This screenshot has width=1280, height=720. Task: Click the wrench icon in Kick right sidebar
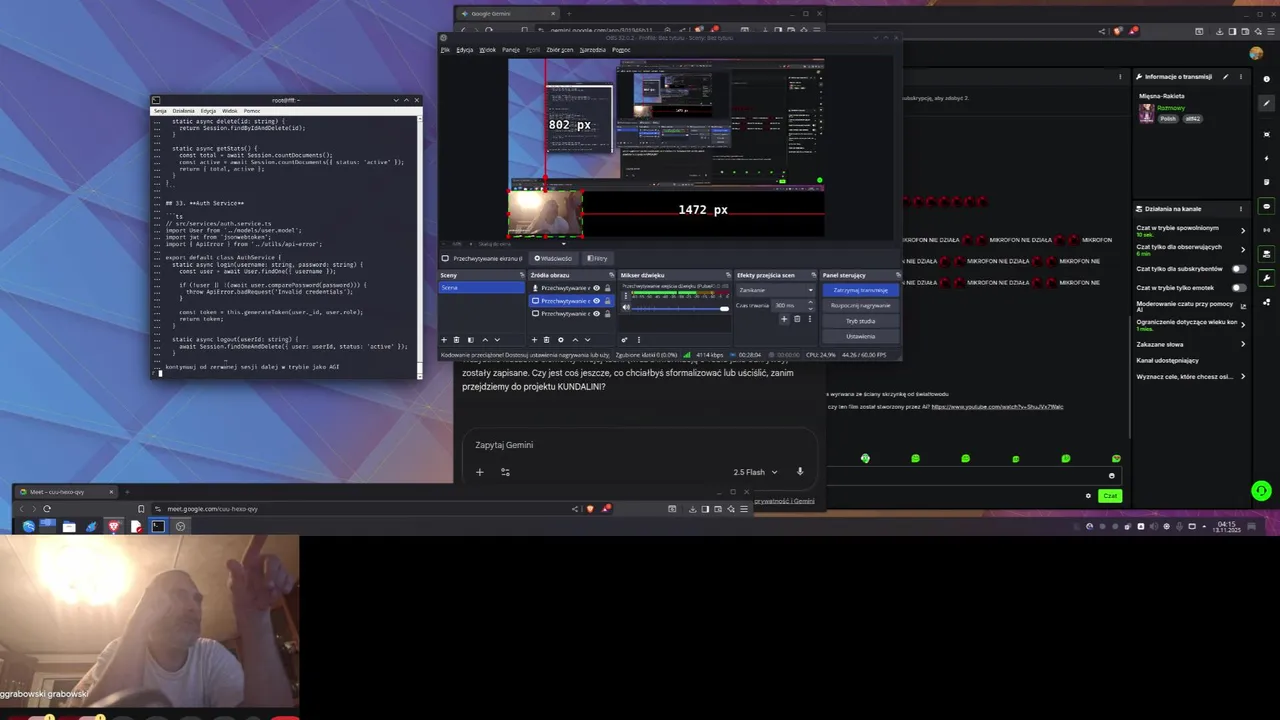coord(1267,278)
